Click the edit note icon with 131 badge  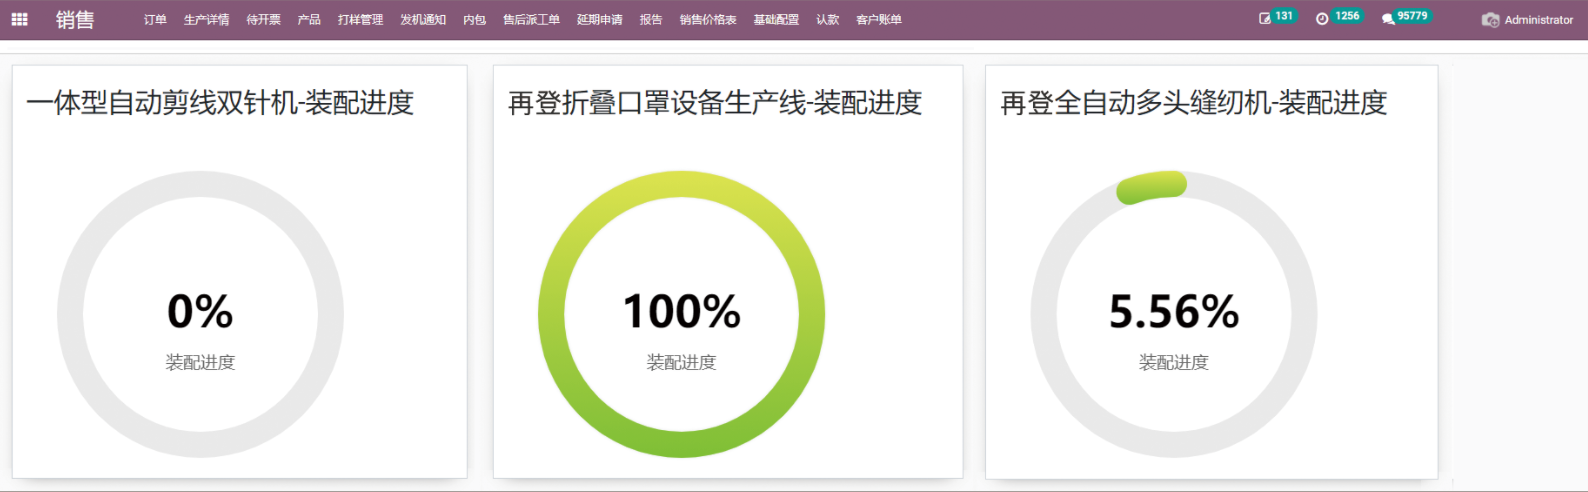click(x=1265, y=19)
